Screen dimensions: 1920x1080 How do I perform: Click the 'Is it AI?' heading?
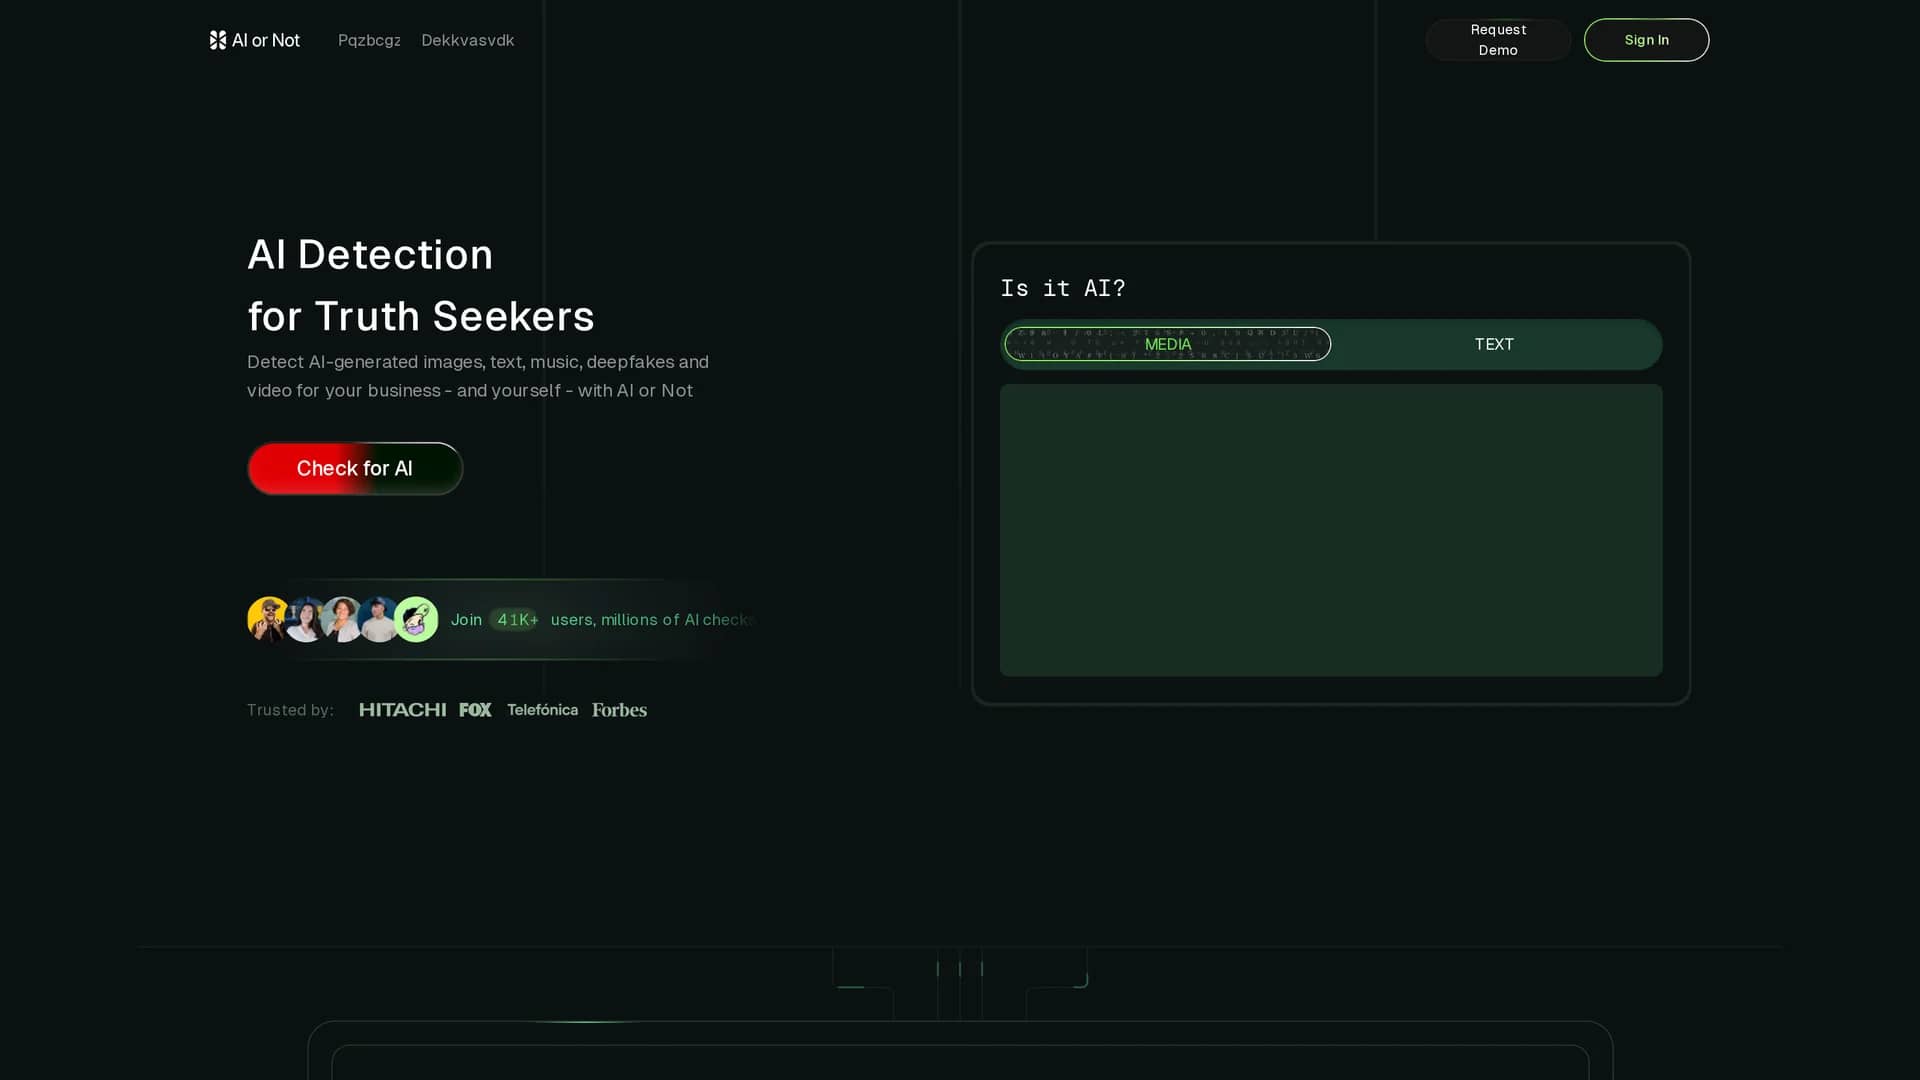[1063, 288]
